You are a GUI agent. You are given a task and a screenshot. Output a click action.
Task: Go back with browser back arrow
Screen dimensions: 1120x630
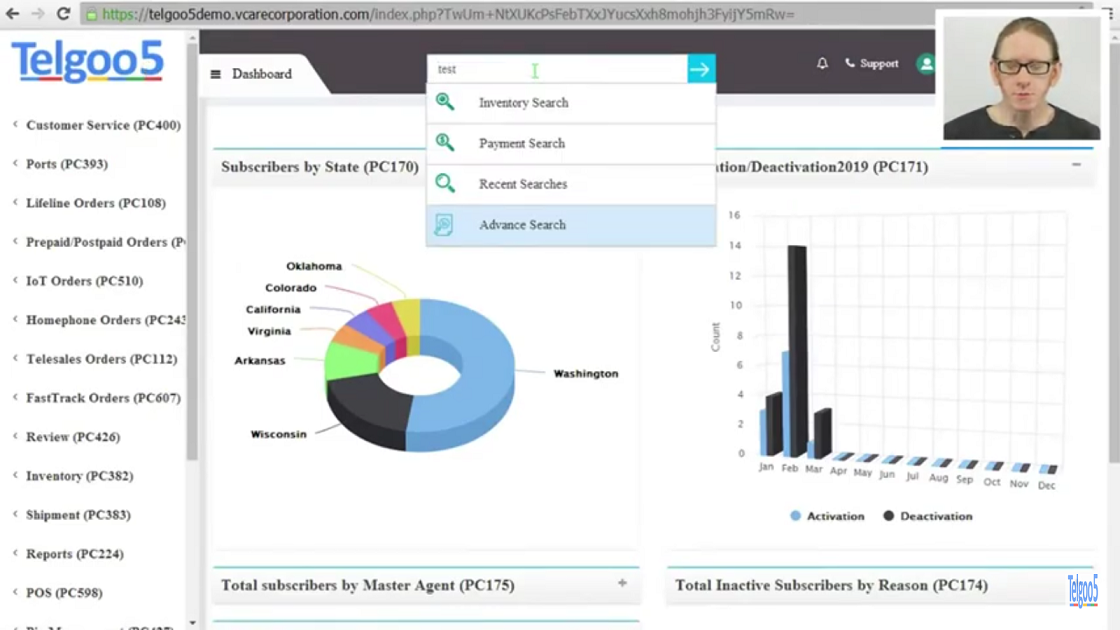coord(12,14)
